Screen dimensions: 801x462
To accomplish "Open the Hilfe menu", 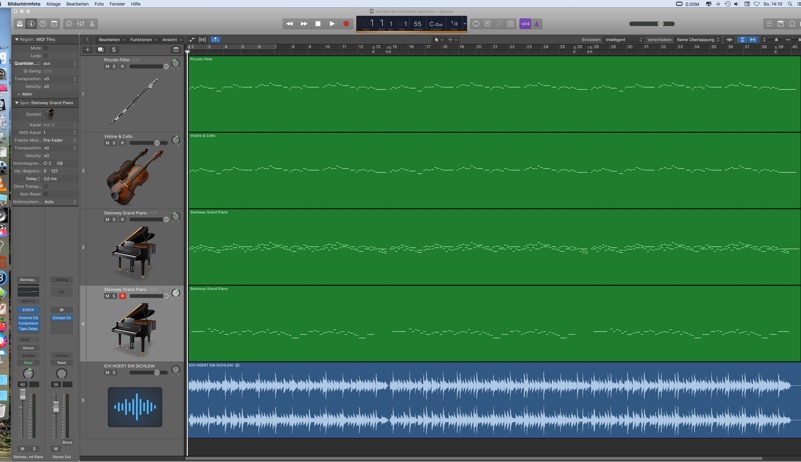I will click(135, 4).
